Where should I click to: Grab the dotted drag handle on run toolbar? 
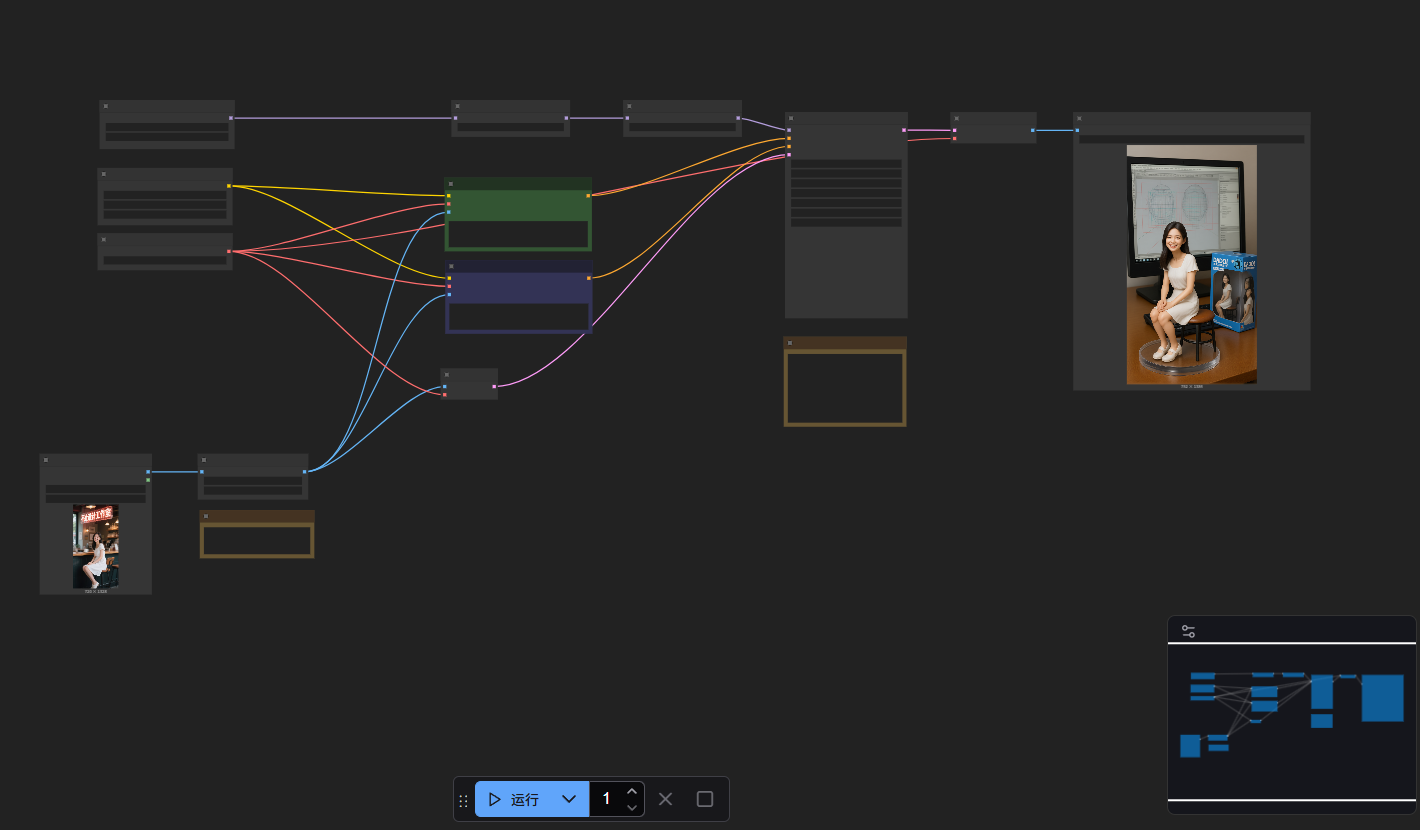point(463,800)
